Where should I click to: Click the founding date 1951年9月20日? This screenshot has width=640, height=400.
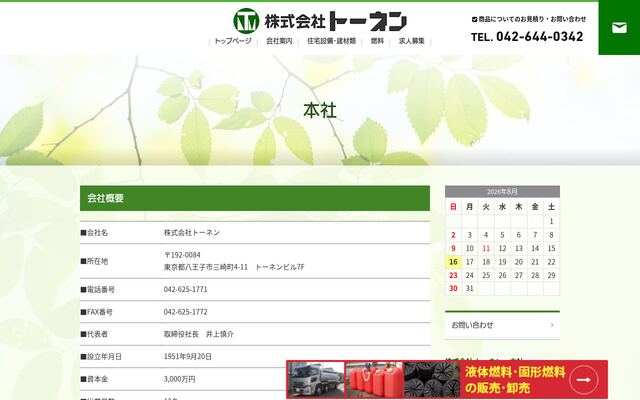point(188,357)
